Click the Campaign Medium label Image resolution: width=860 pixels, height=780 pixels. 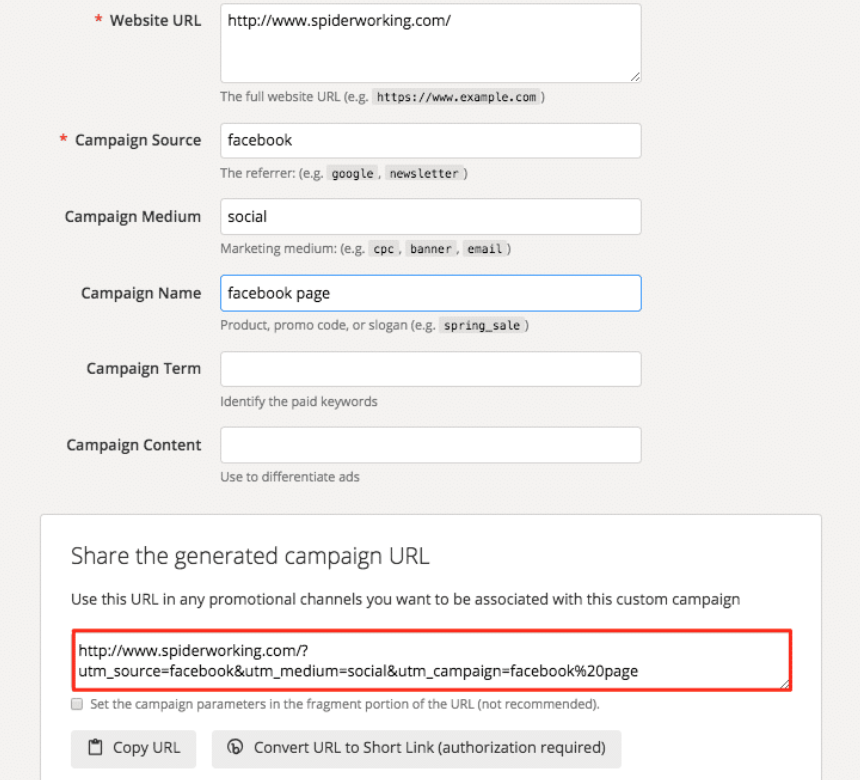[133, 216]
